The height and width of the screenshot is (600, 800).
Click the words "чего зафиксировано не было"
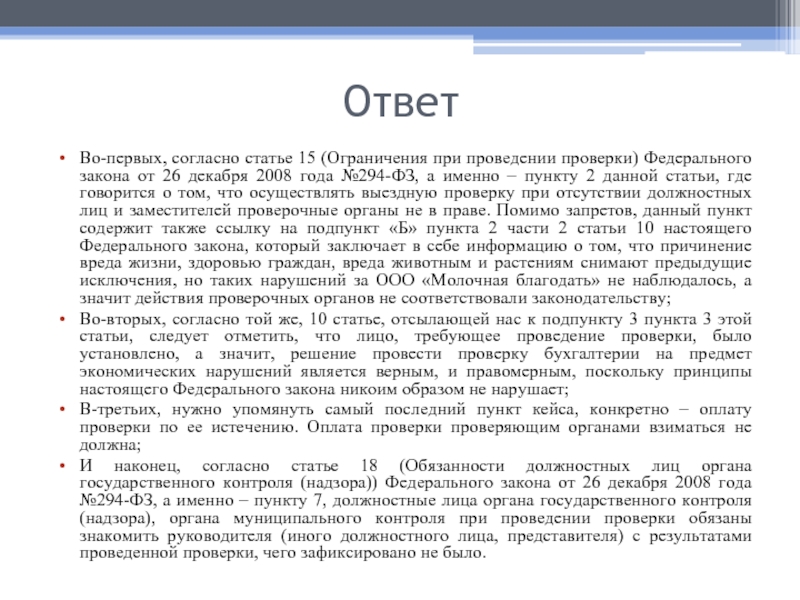(x=372, y=553)
